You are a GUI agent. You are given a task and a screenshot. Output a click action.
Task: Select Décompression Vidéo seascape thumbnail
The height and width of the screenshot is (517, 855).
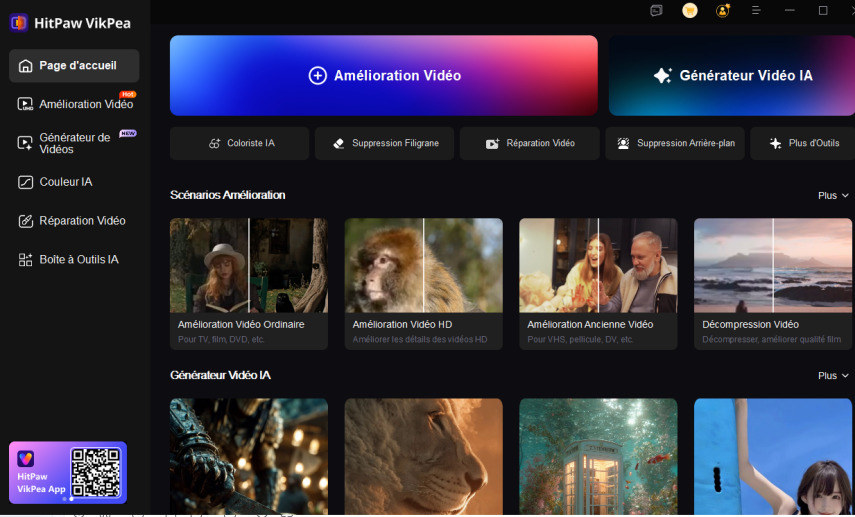773,266
